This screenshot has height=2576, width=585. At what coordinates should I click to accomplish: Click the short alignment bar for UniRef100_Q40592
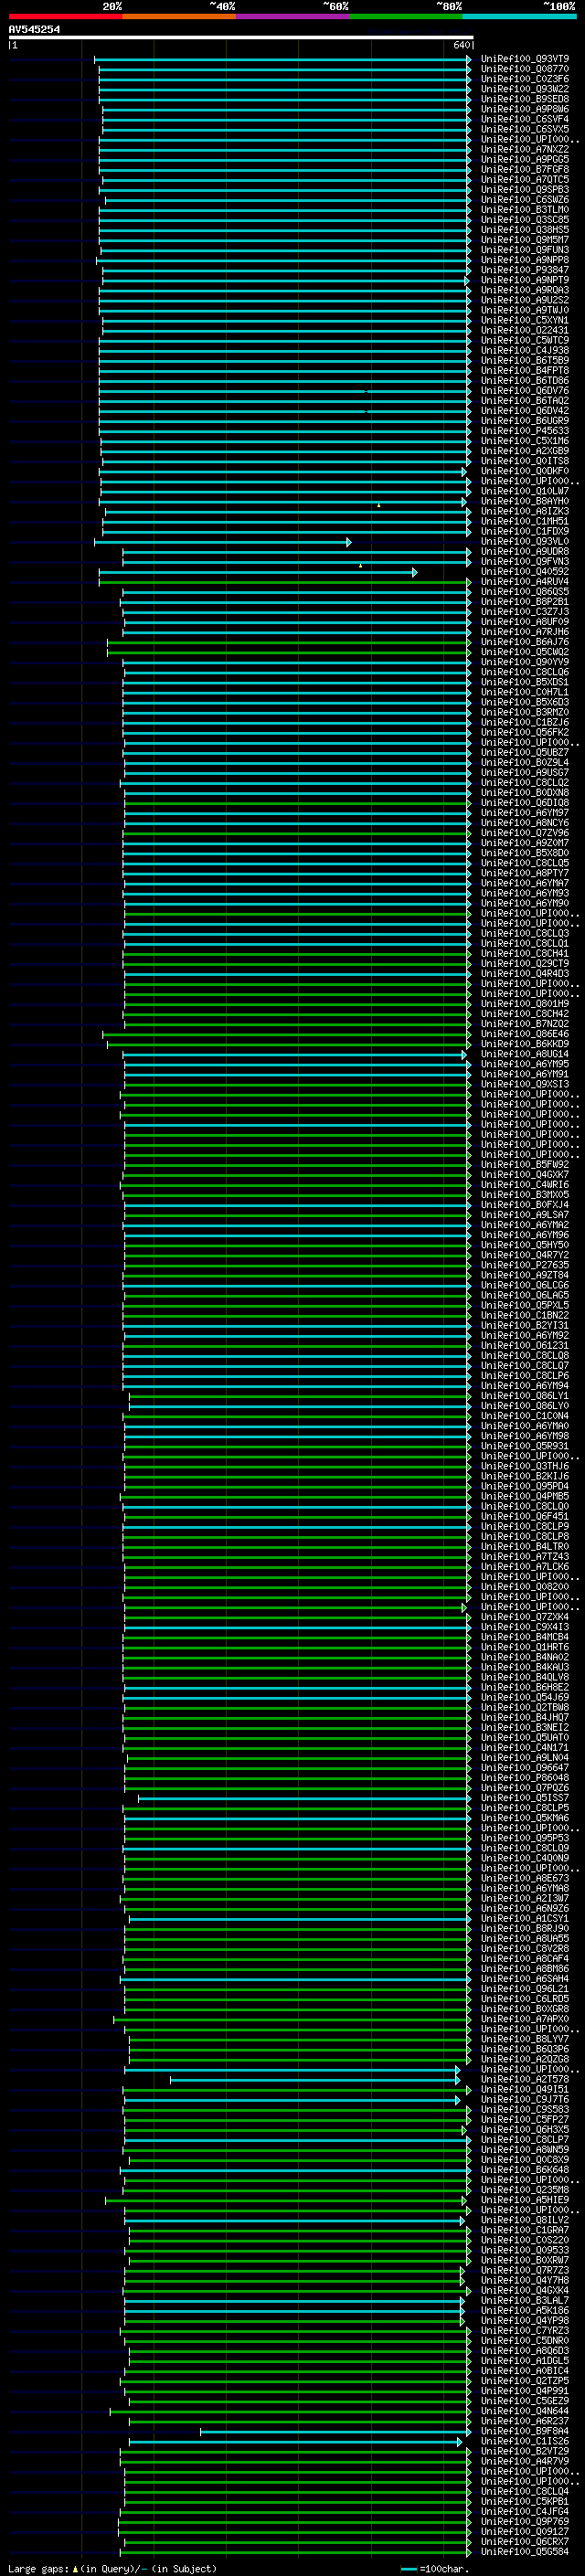coord(258,572)
